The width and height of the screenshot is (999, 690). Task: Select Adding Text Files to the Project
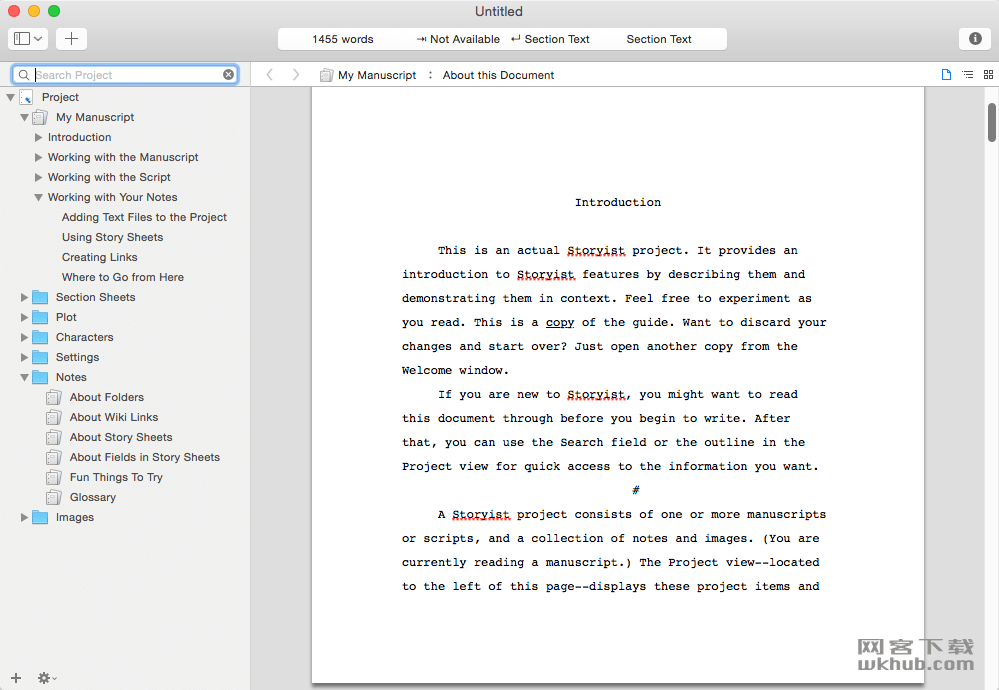[x=144, y=217]
